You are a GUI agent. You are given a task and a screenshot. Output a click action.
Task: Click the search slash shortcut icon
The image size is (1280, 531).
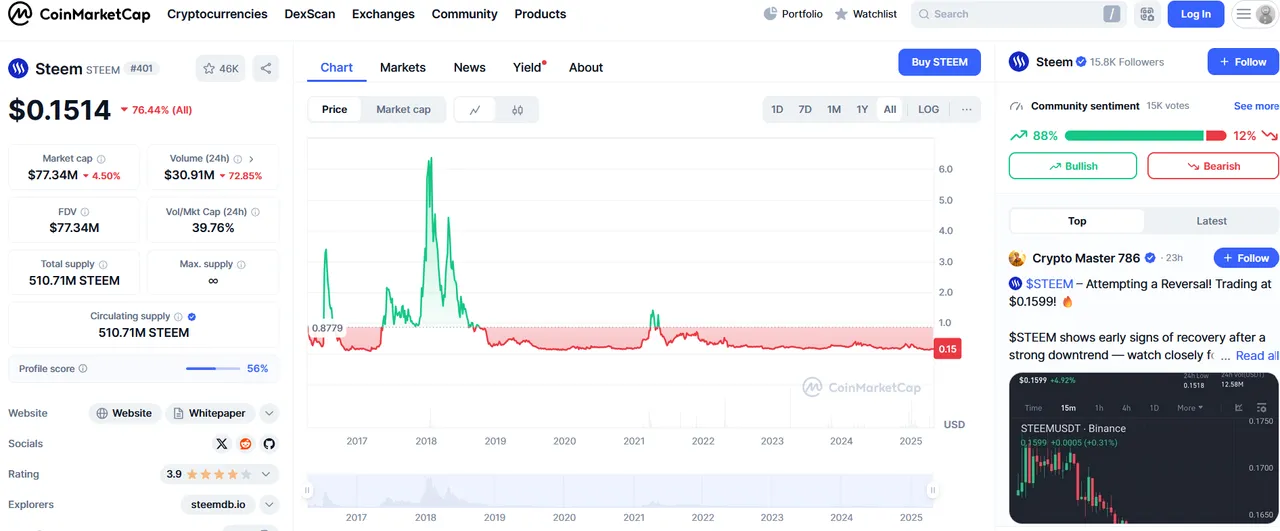(x=1112, y=14)
